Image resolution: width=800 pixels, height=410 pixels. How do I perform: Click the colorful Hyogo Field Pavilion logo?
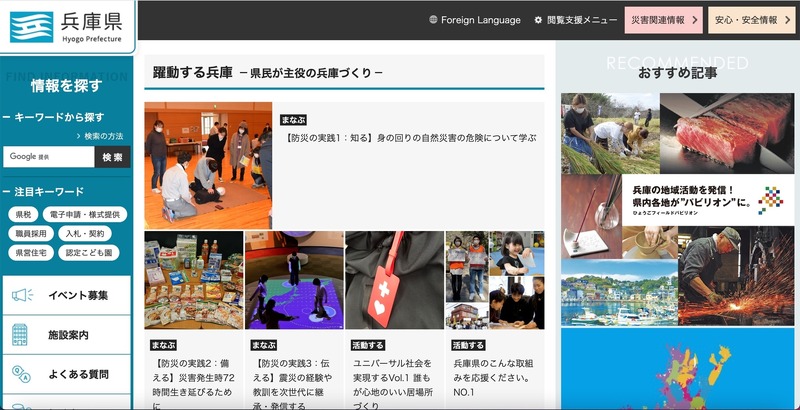(x=770, y=200)
